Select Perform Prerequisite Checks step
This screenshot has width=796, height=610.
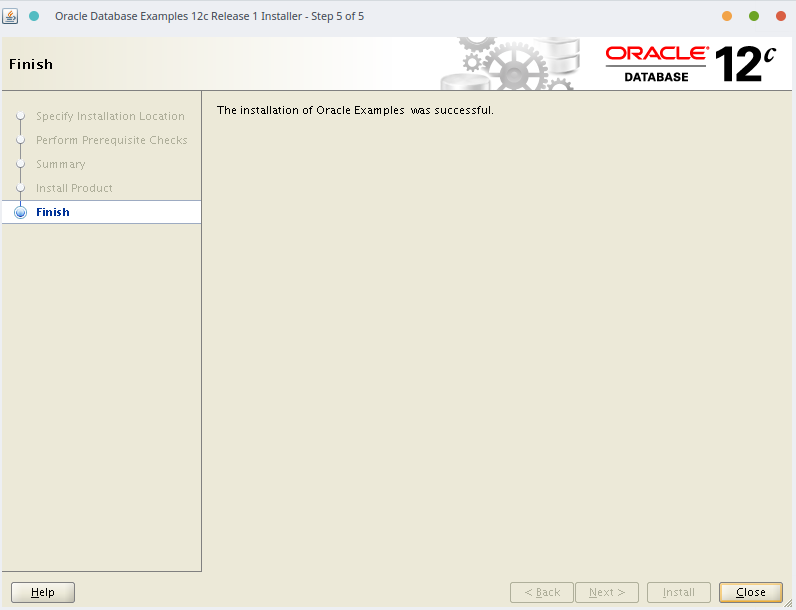(x=112, y=140)
